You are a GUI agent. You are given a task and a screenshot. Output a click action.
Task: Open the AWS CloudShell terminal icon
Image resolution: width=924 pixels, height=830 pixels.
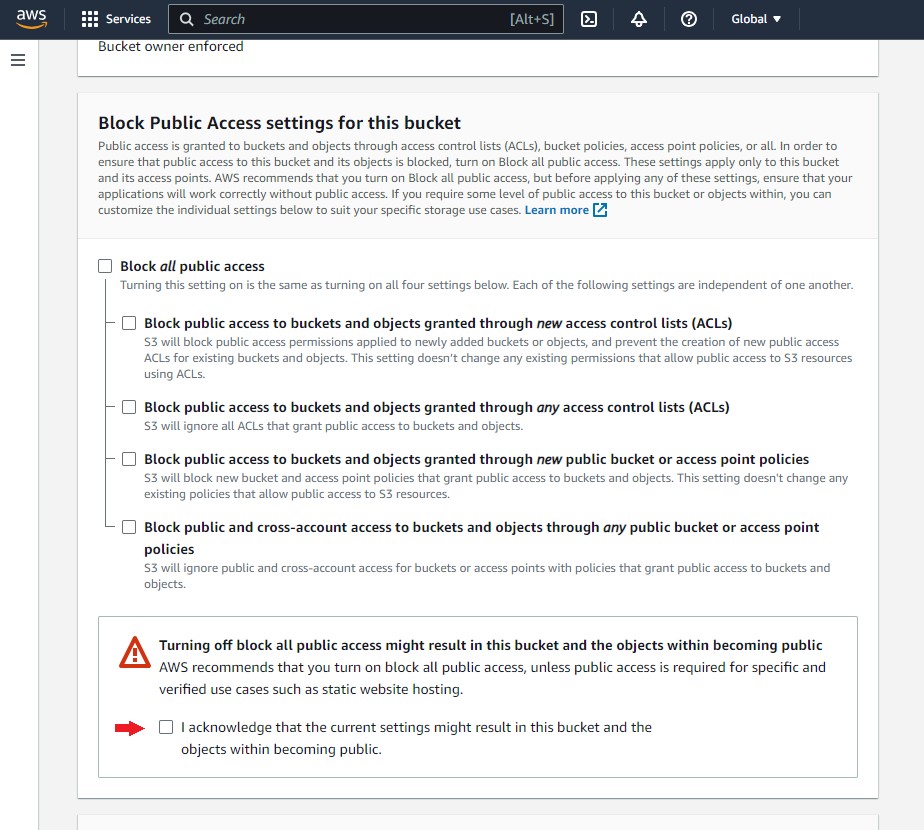pos(589,18)
